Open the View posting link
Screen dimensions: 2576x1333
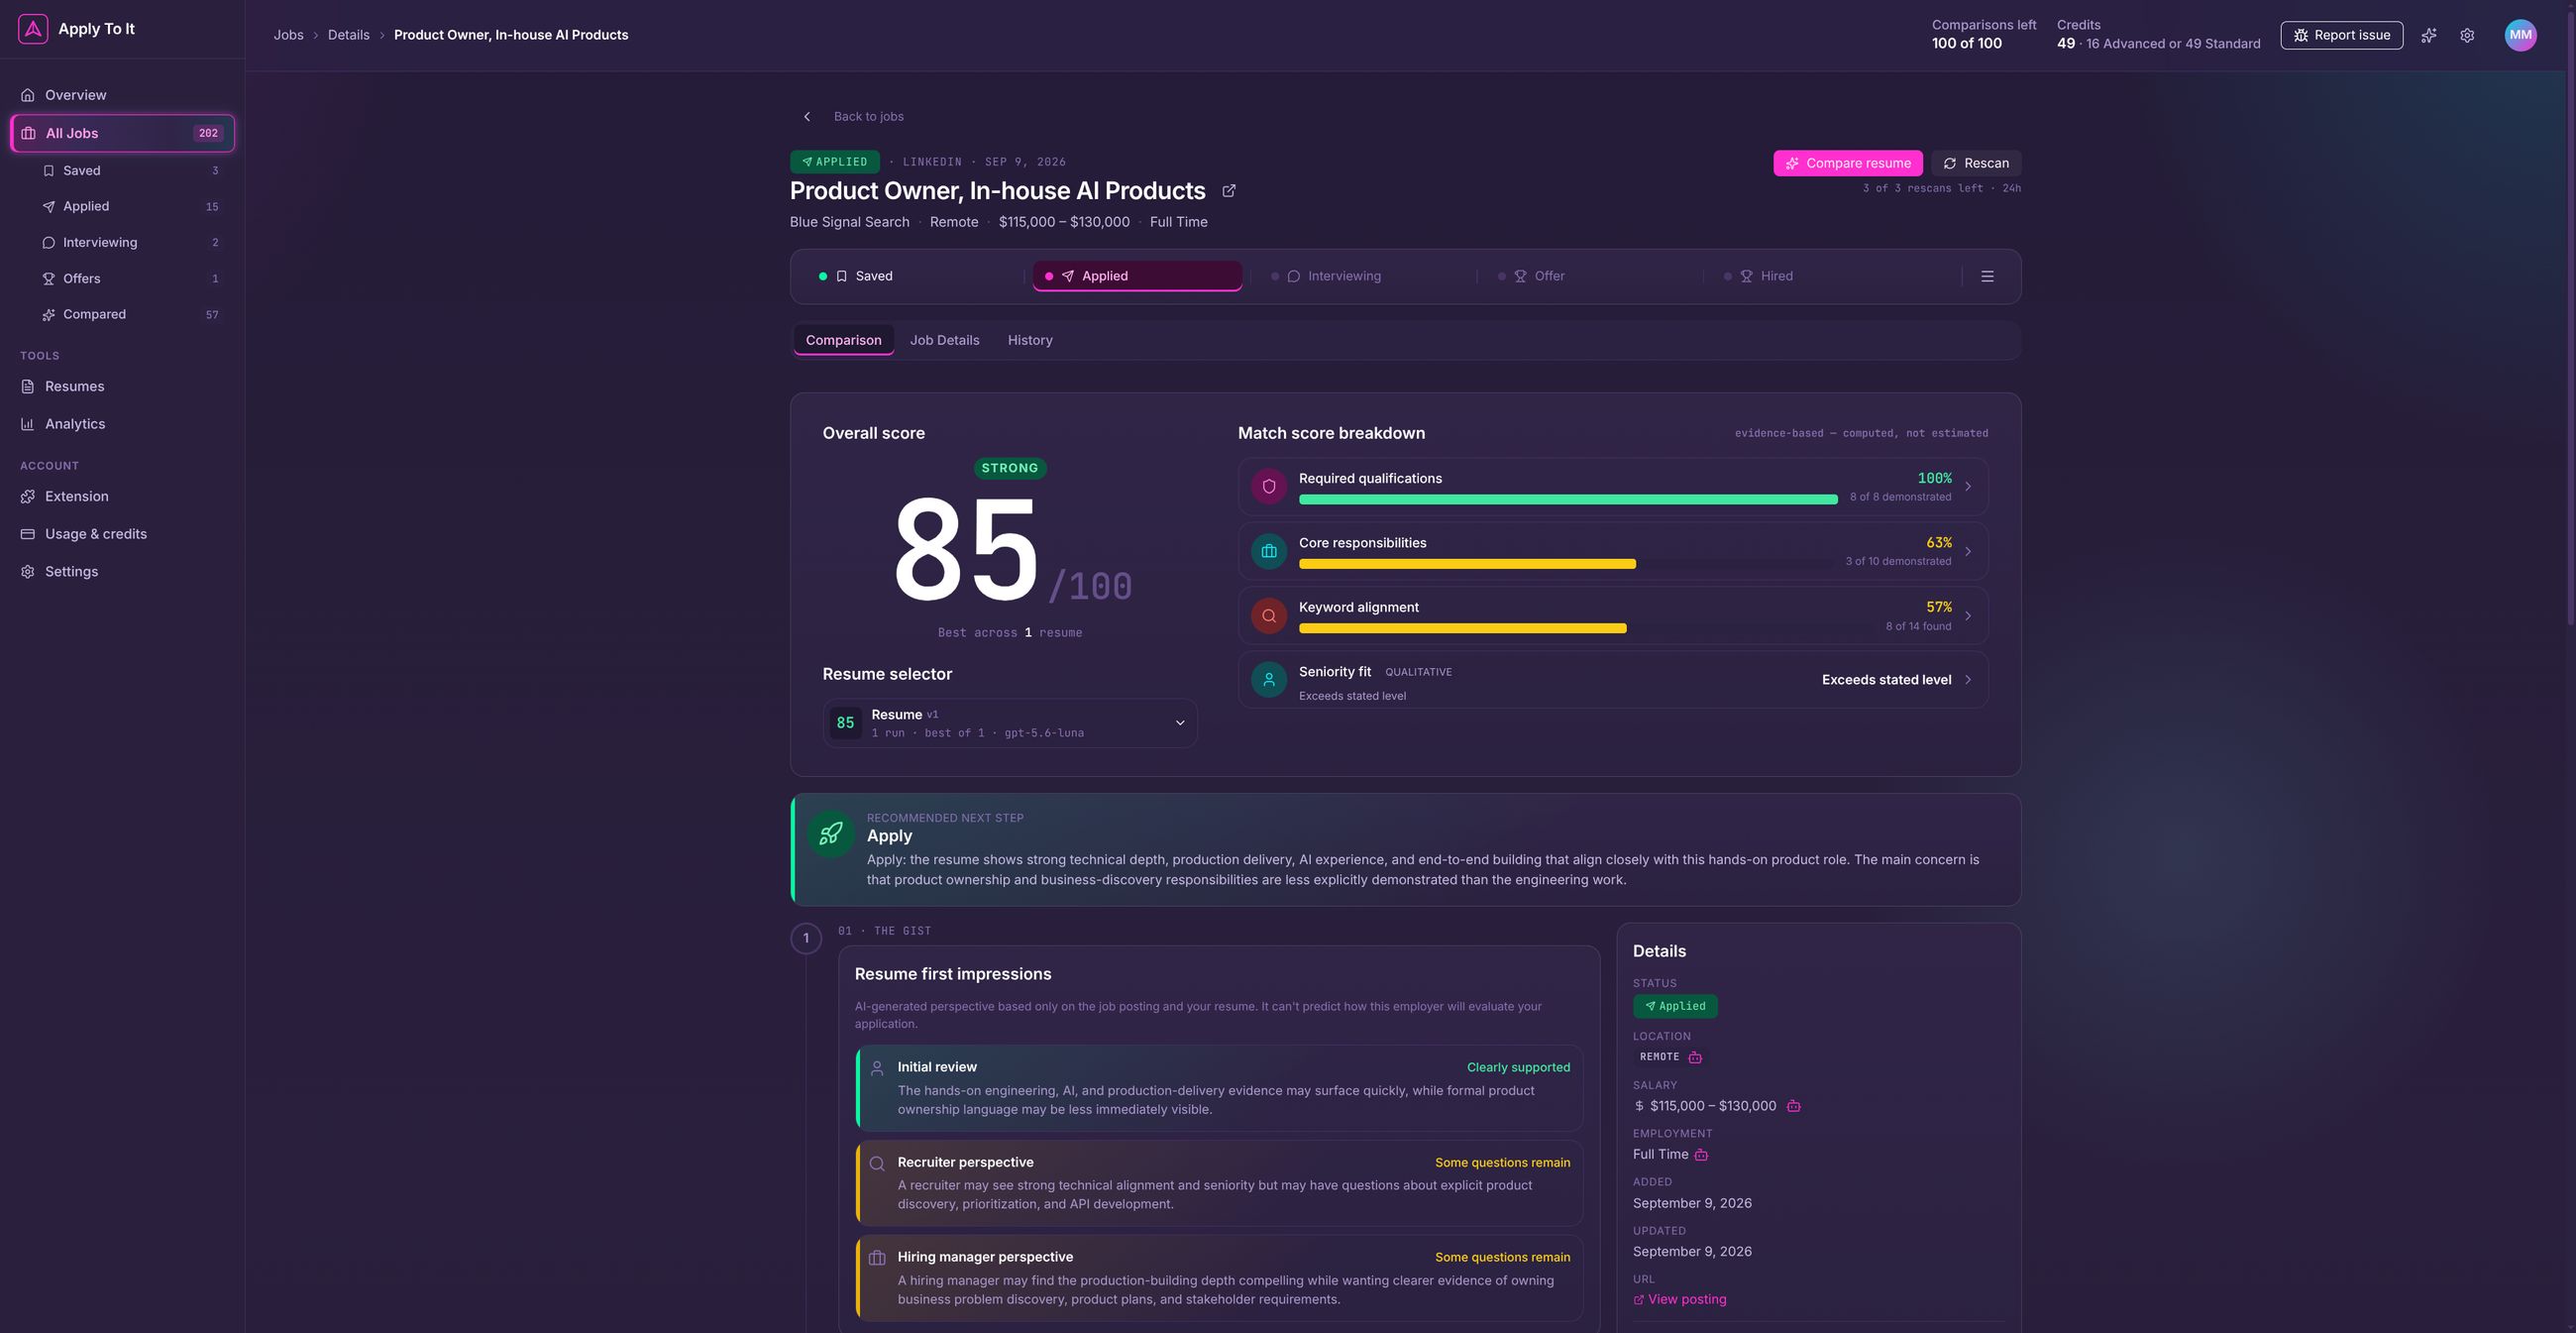coord(1680,1299)
